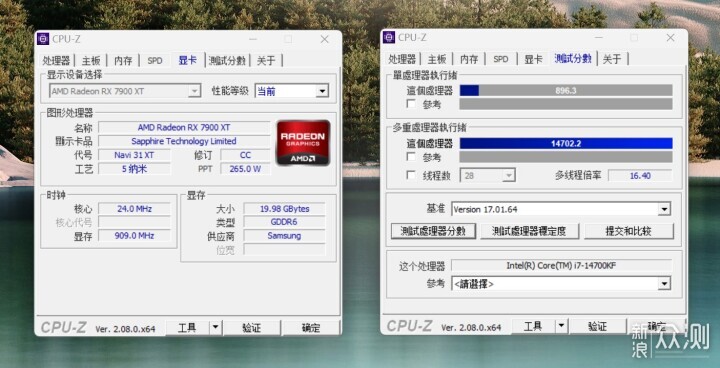Click version text Ver. 2.08.0.x64 in left window

(x=125, y=329)
